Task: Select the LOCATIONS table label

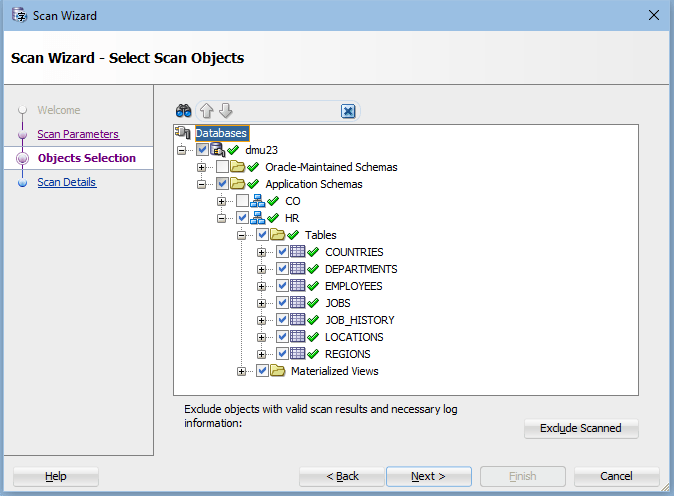Action: pyautogui.click(x=354, y=337)
